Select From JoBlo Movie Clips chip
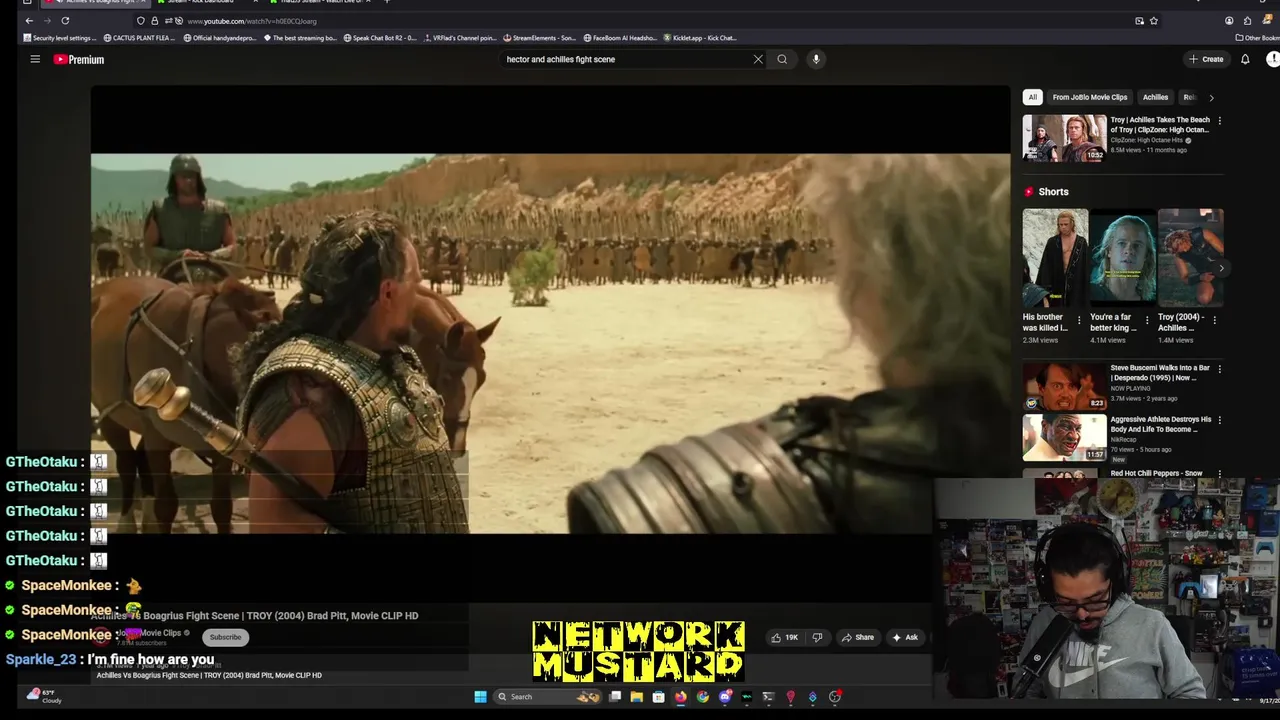The height and width of the screenshot is (720, 1280). tap(1090, 97)
